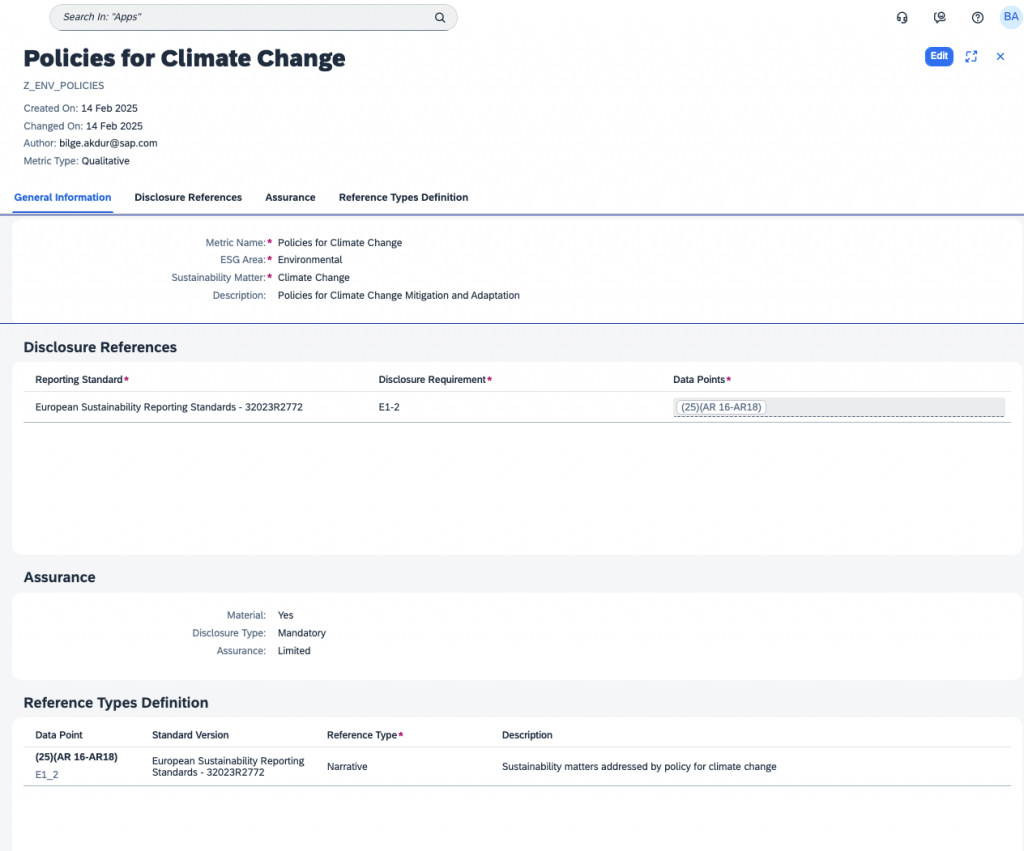
Task: Open the feedback chat icon
Action: tap(940, 18)
